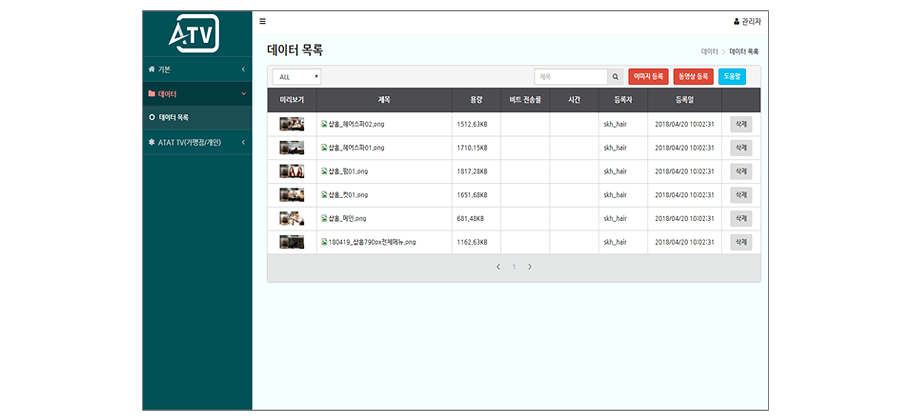Image resolution: width=908 pixels, height=418 pixels.
Task: Click the home icon beside 기본
Action: click(x=152, y=69)
